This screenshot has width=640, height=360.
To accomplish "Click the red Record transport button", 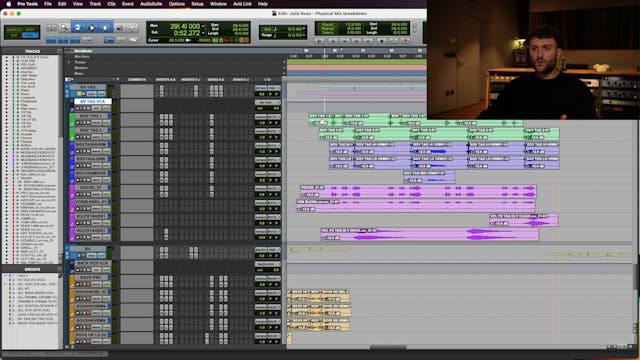I will coord(405,41).
